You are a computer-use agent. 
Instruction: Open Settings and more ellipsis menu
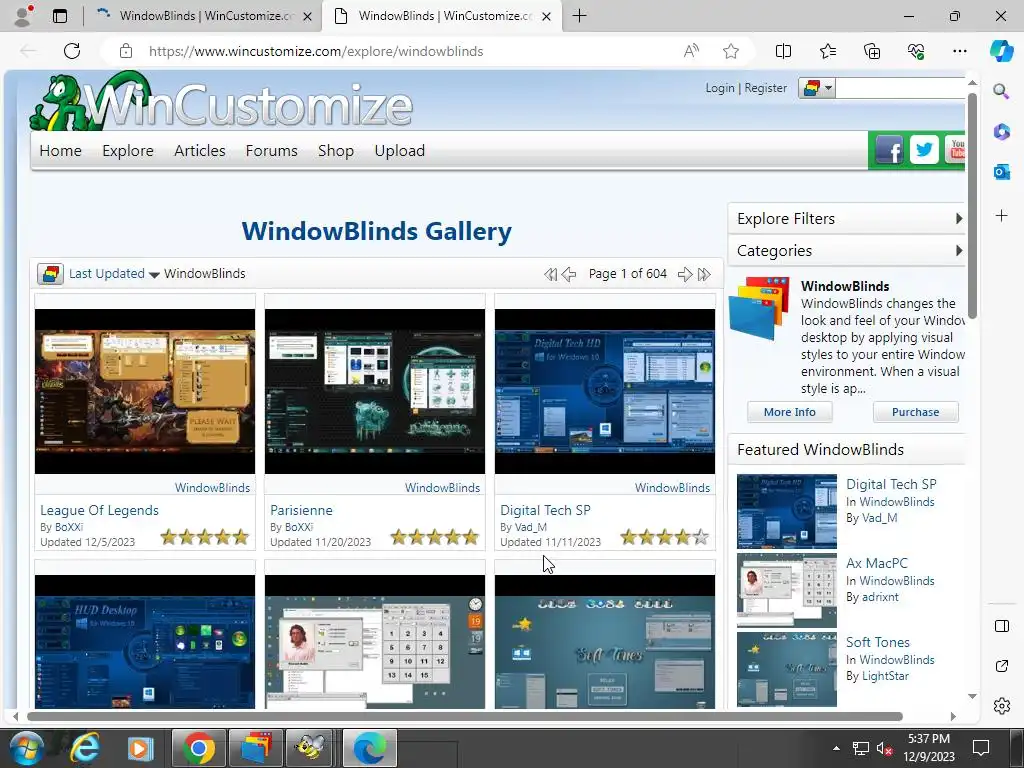coord(959,51)
